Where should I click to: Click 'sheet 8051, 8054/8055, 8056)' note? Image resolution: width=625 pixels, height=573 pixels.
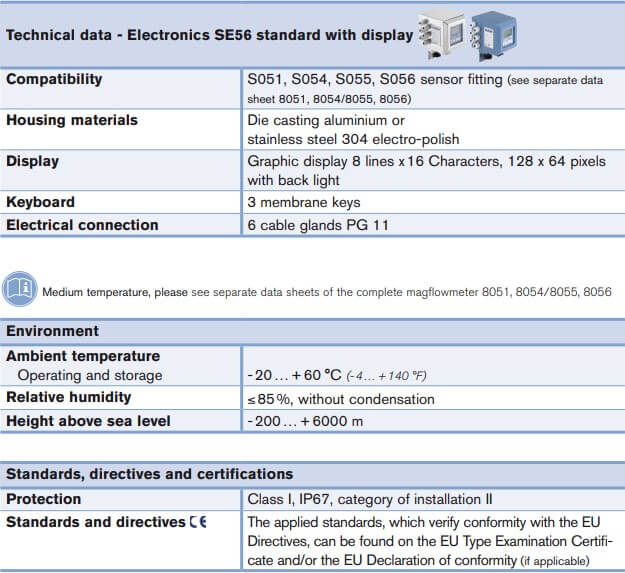click(329, 99)
